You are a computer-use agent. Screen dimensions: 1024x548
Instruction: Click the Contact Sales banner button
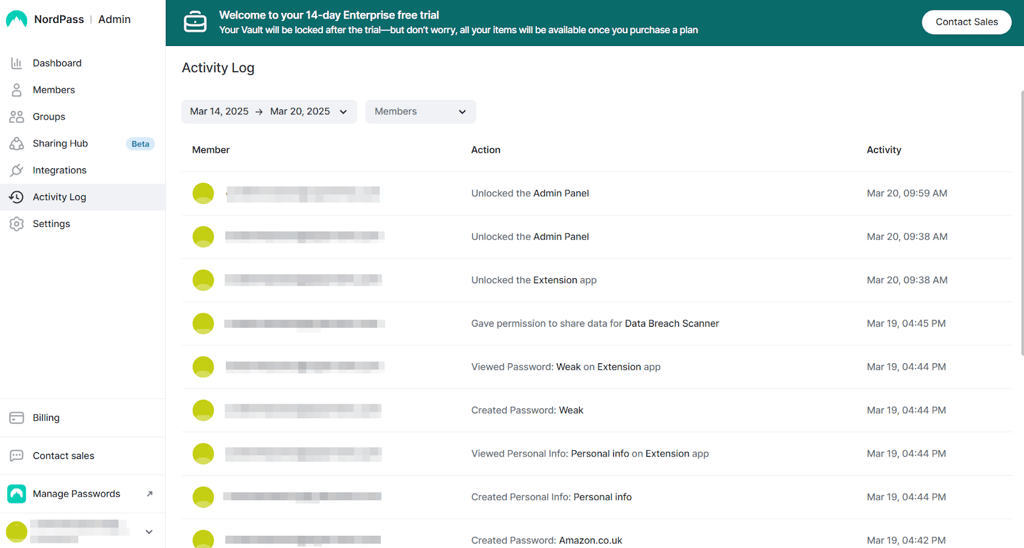[x=967, y=22]
